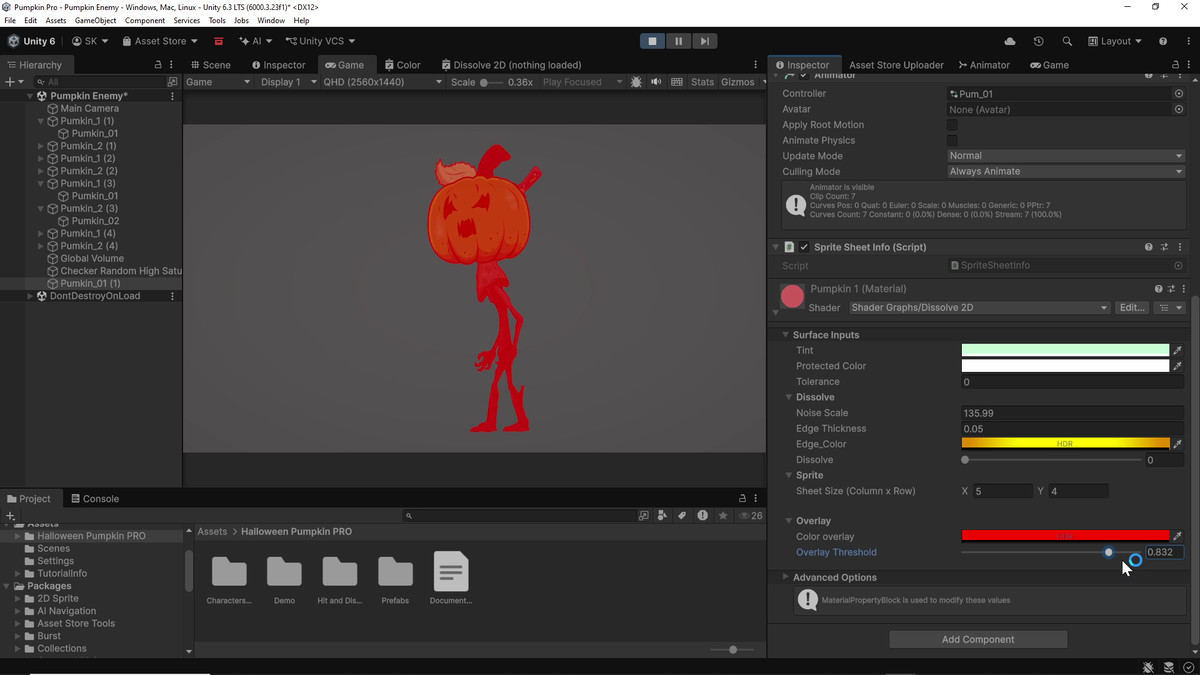The image size is (1200, 675).
Task: Pick Avatar object with the circle picker
Action: pos(1178,109)
